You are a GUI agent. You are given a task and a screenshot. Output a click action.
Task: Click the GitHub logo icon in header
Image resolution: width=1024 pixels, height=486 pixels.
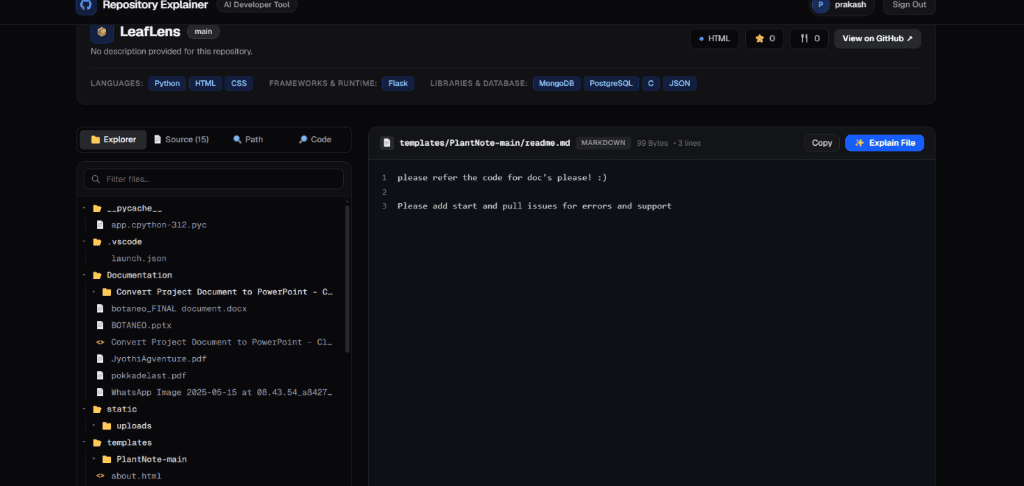[x=86, y=5]
